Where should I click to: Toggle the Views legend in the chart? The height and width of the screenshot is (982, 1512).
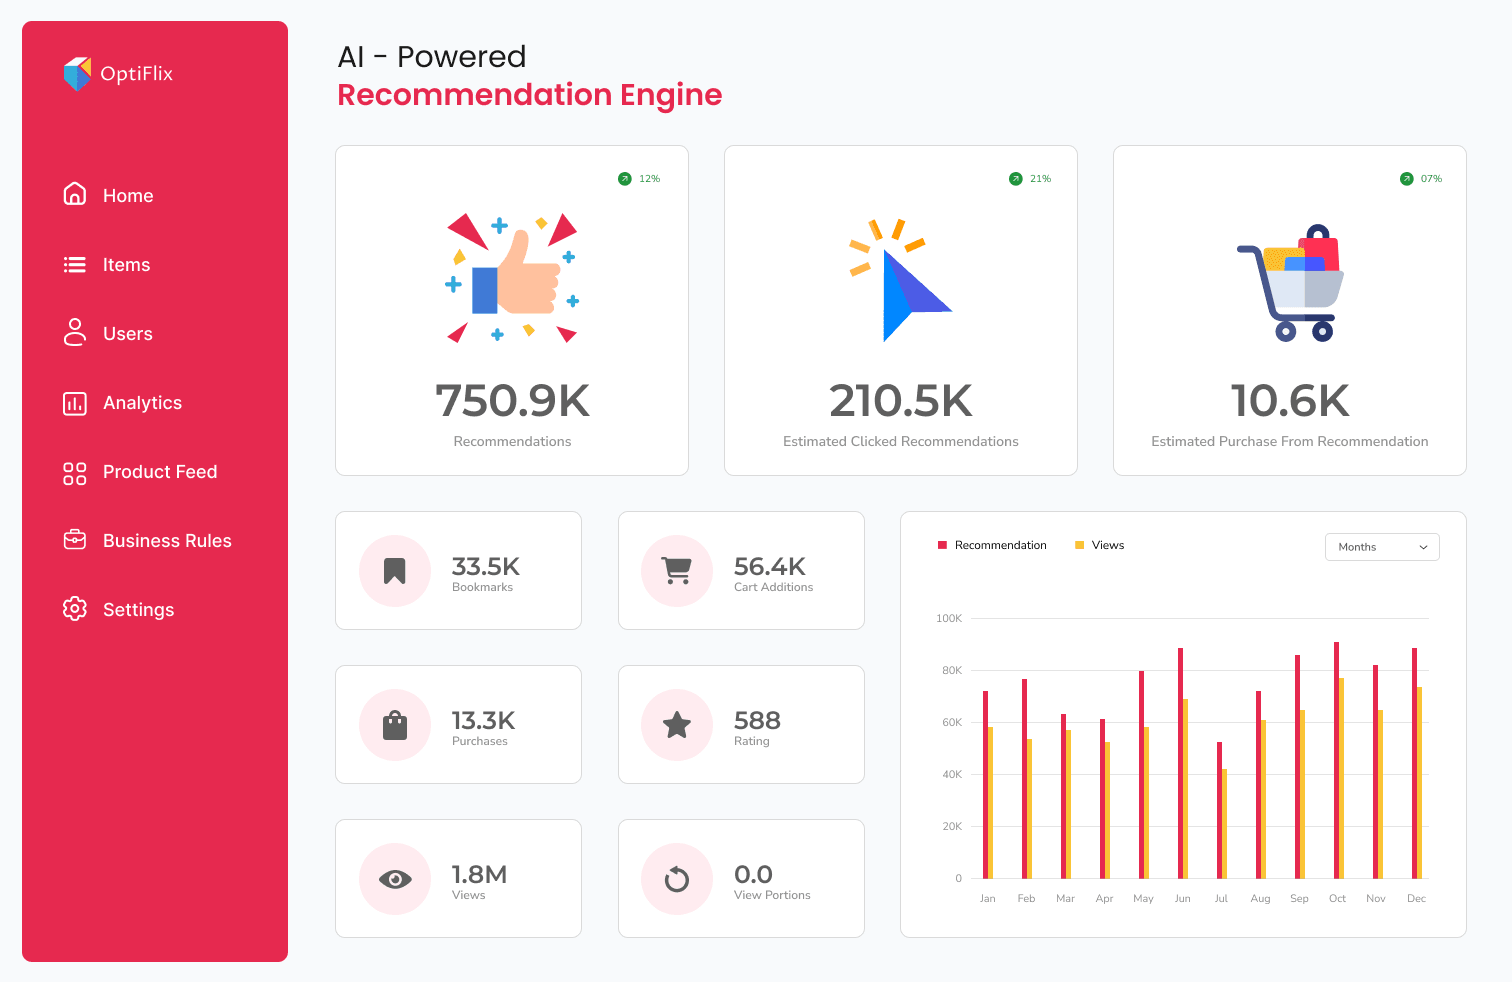[1100, 545]
